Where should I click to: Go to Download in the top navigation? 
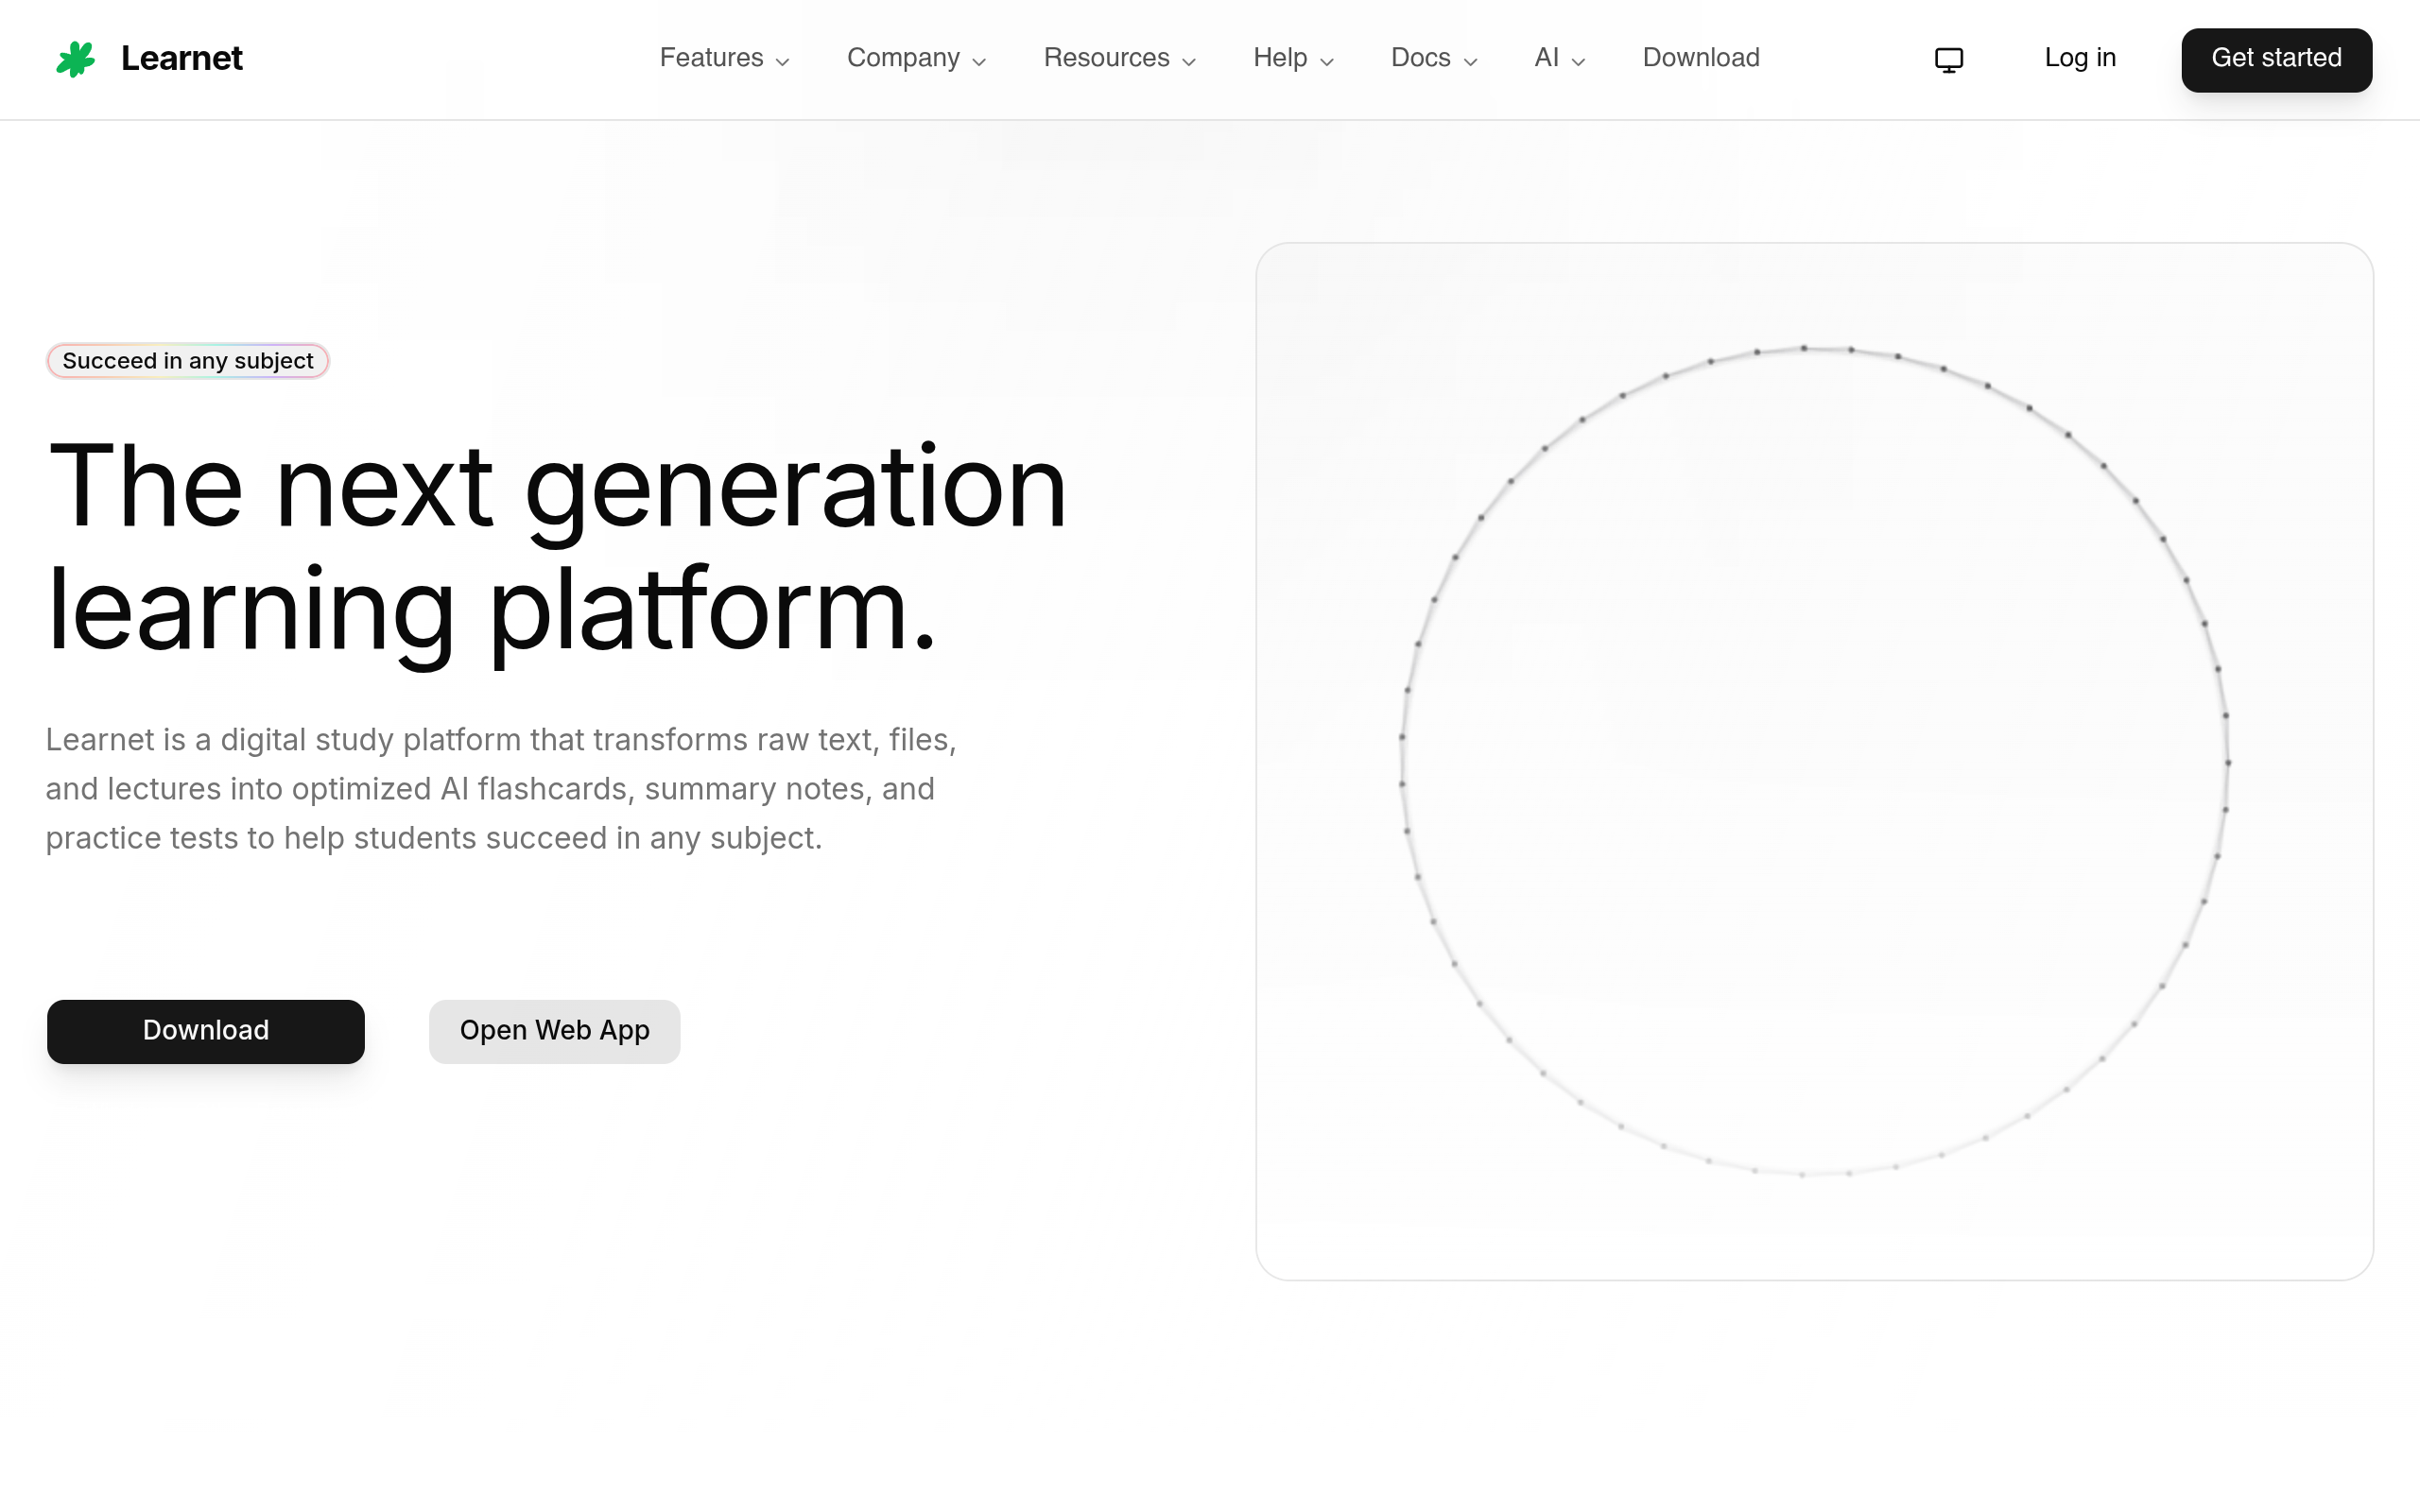[x=1700, y=58]
